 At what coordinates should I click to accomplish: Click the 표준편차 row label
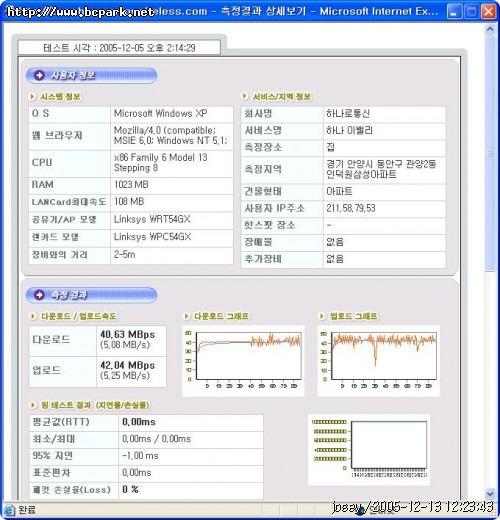click(x=51, y=473)
